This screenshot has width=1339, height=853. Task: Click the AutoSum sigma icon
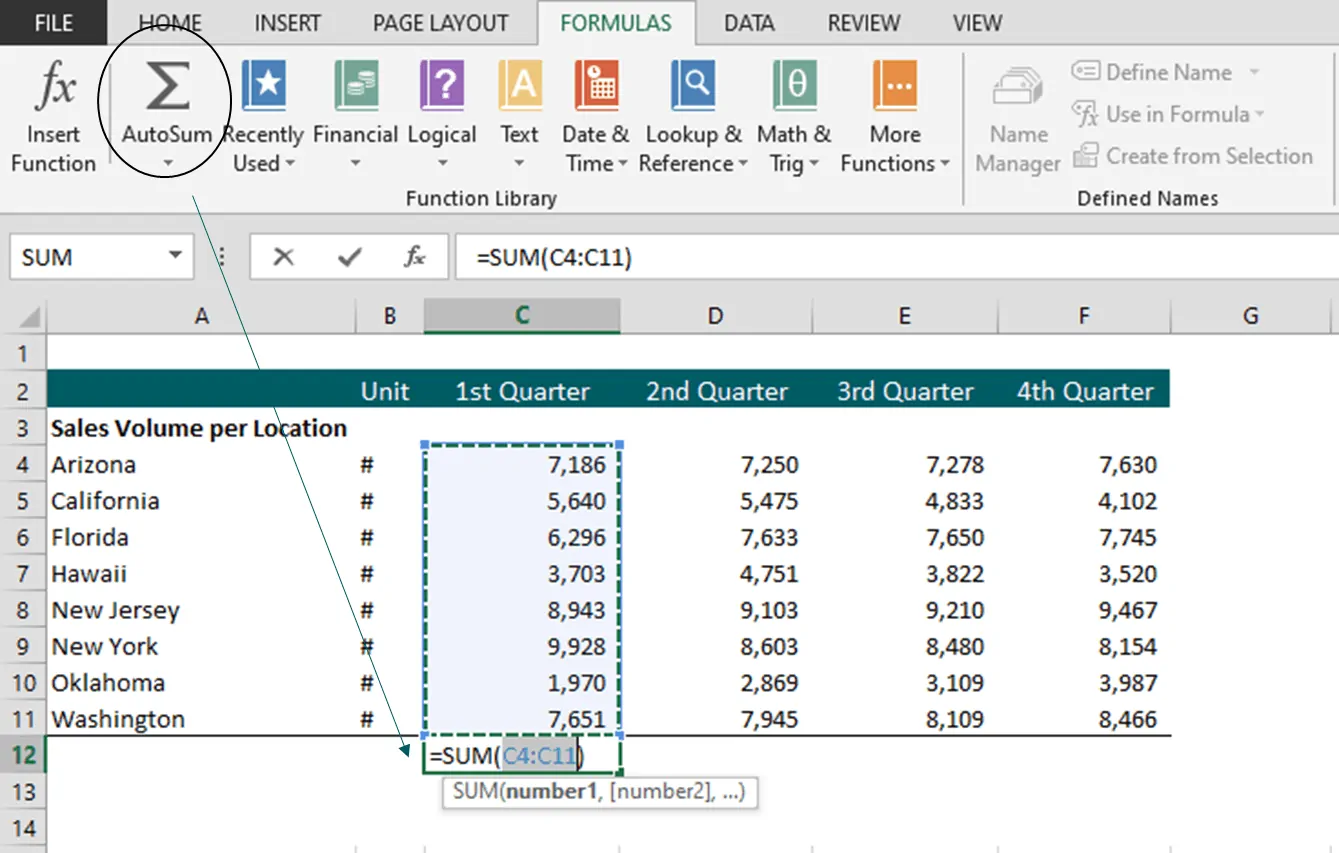pos(168,86)
